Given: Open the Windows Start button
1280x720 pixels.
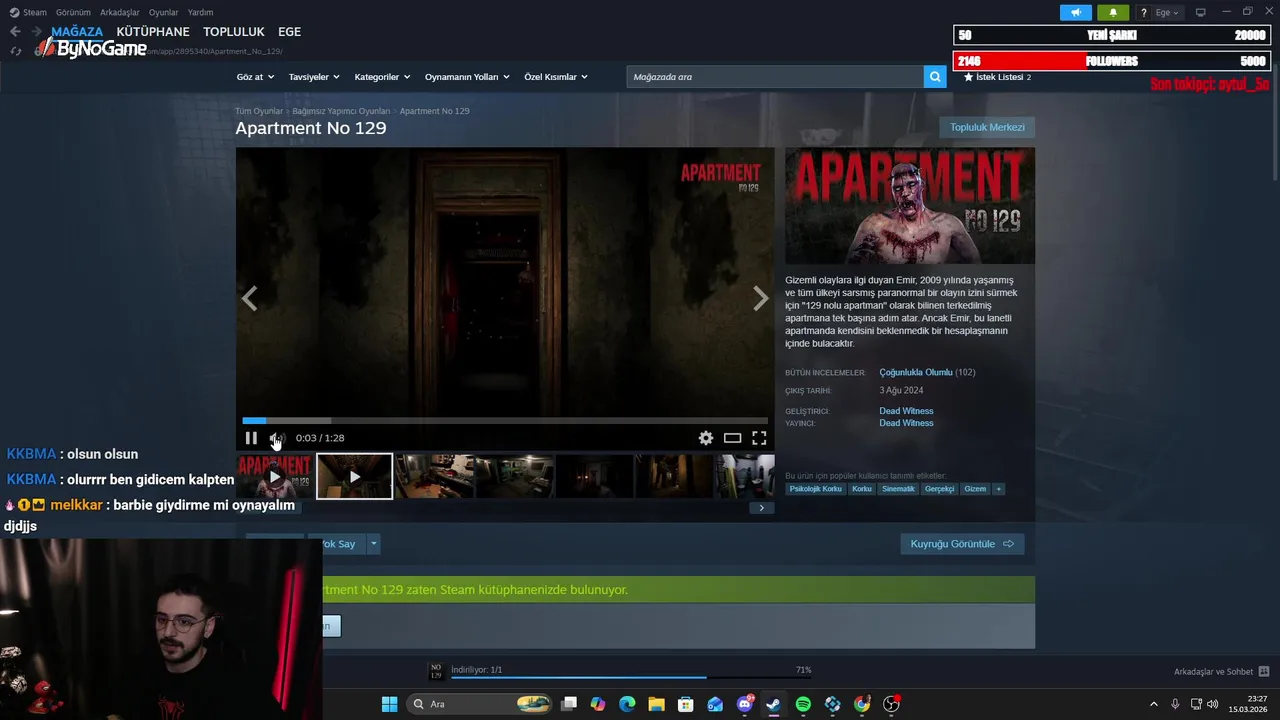Looking at the screenshot, I should (x=389, y=704).
